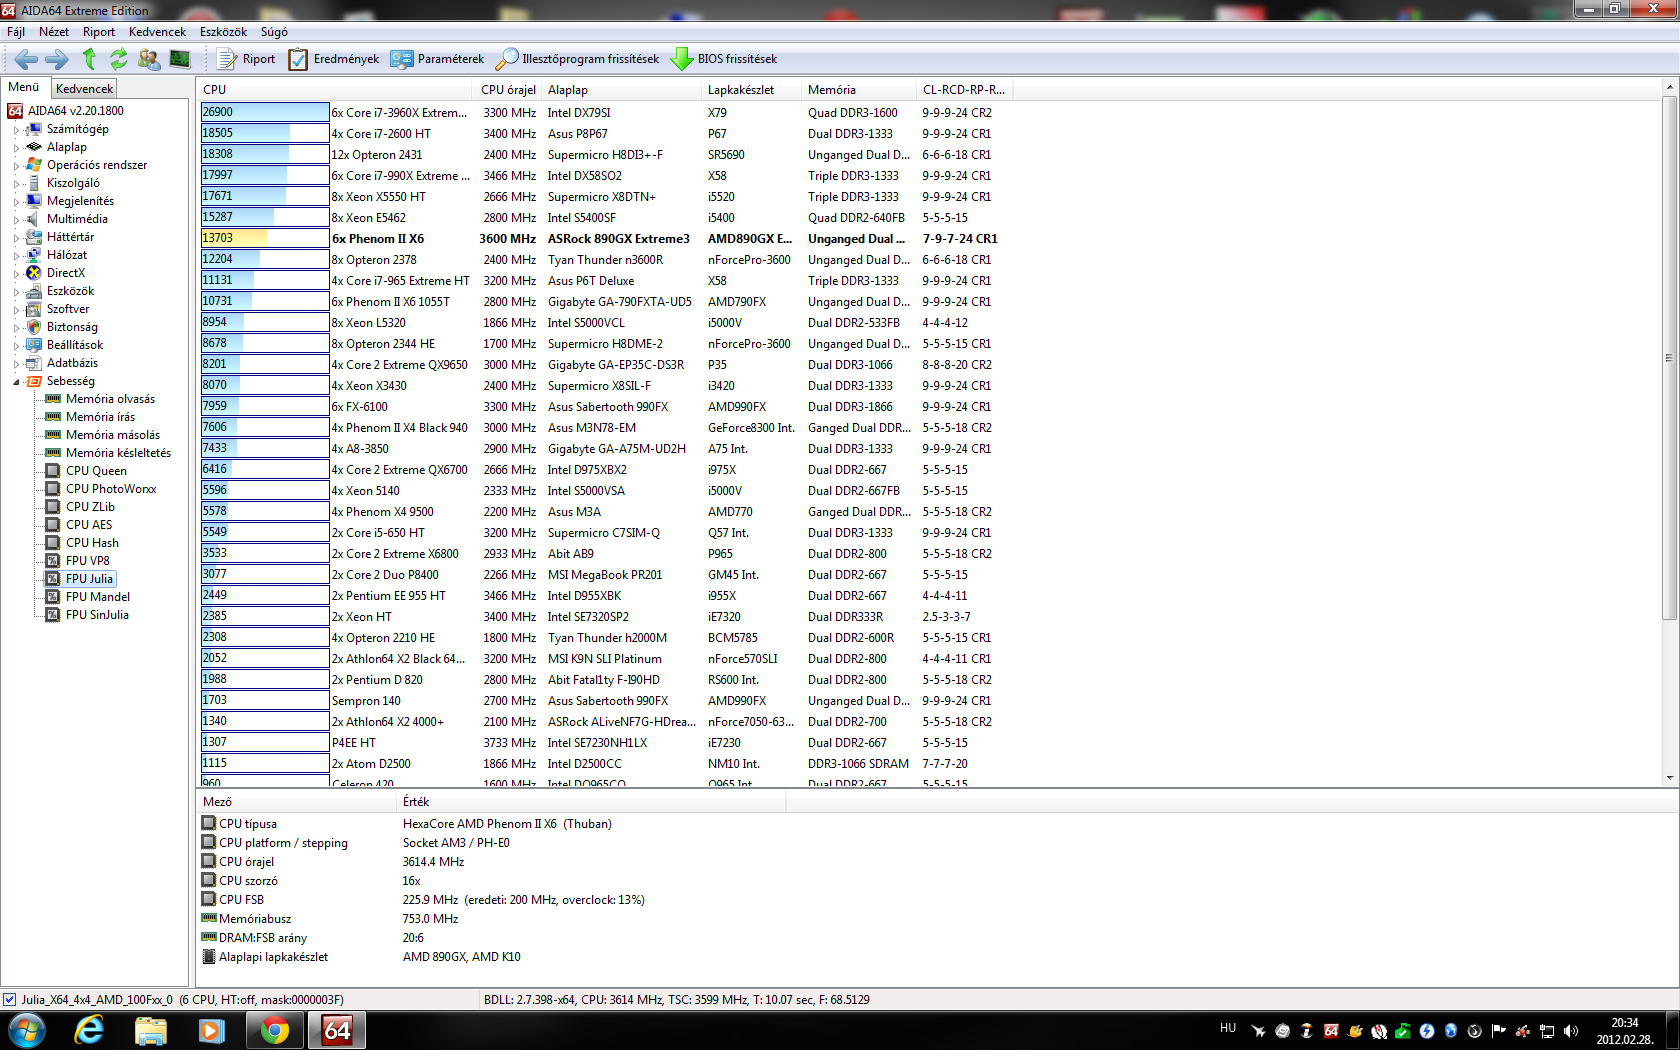Collapse the Sebesség tree node

click(16, 381)
